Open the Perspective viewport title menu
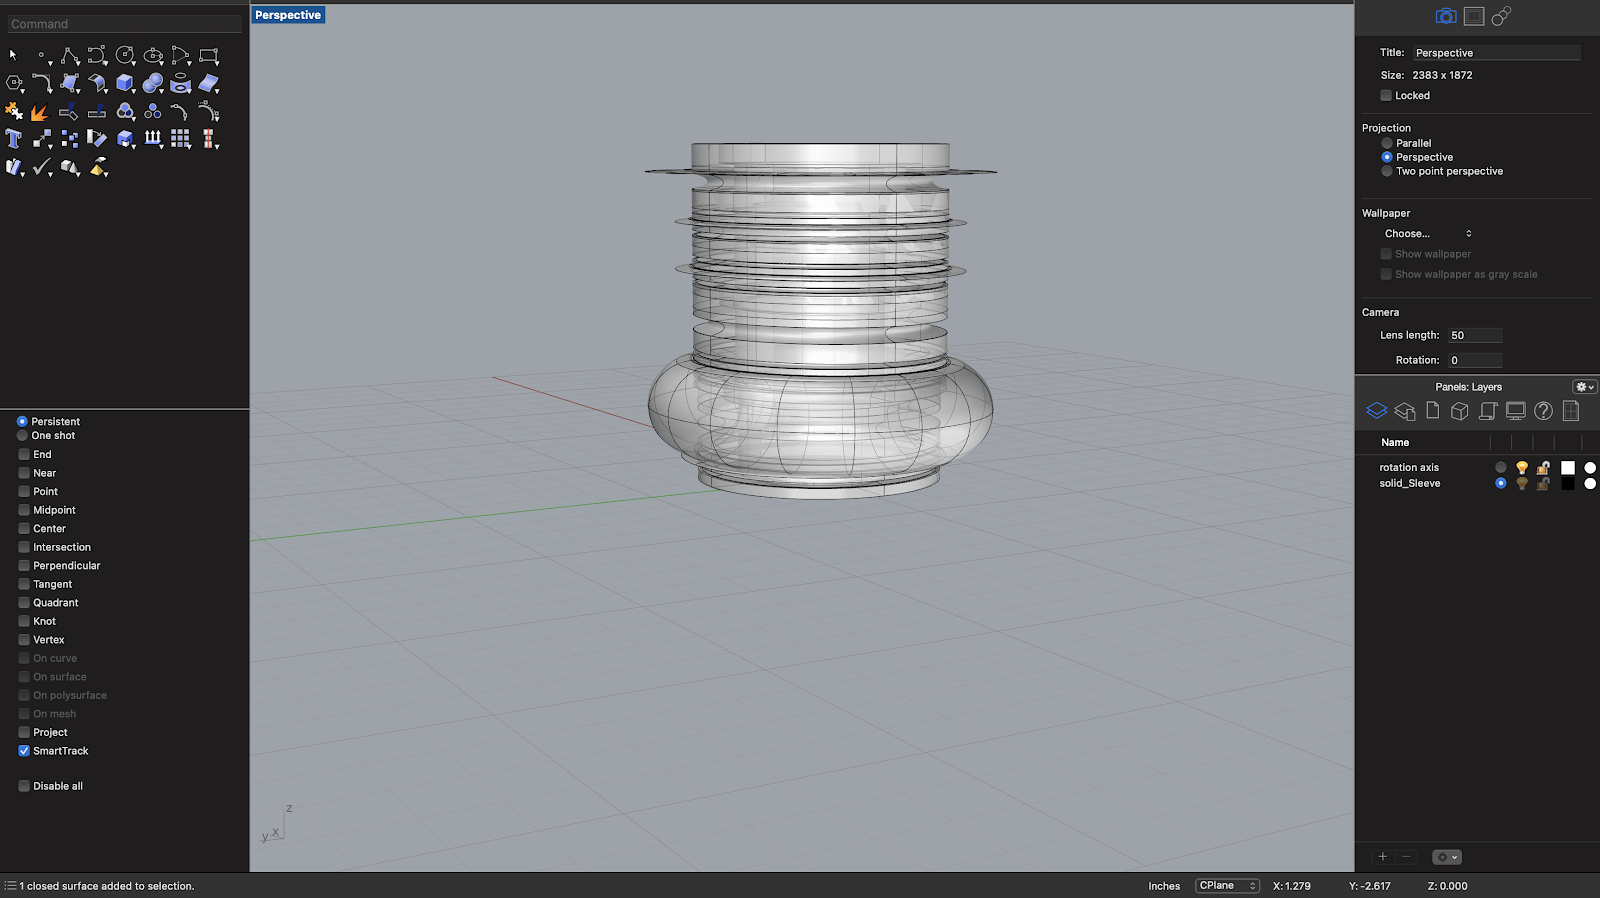1600x898 pixels. [x=288, y=15]
